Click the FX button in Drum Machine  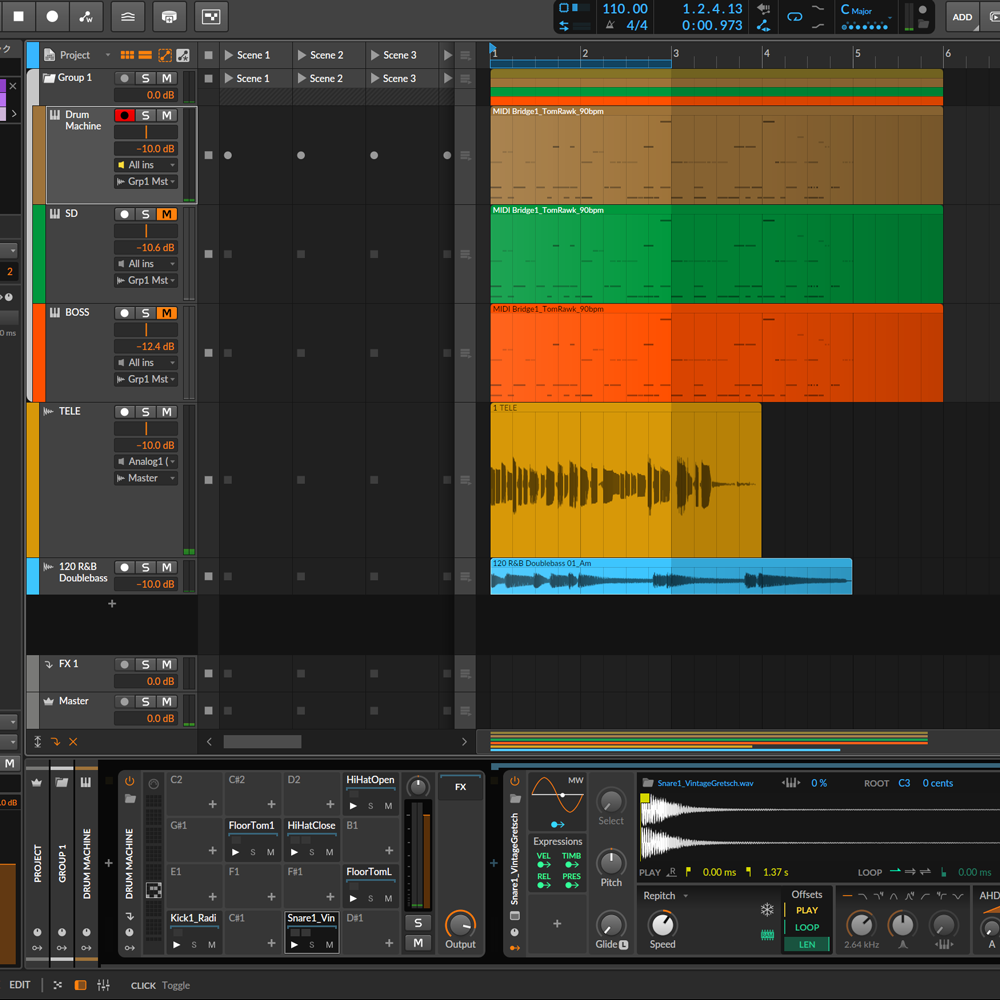pos(460,787)
